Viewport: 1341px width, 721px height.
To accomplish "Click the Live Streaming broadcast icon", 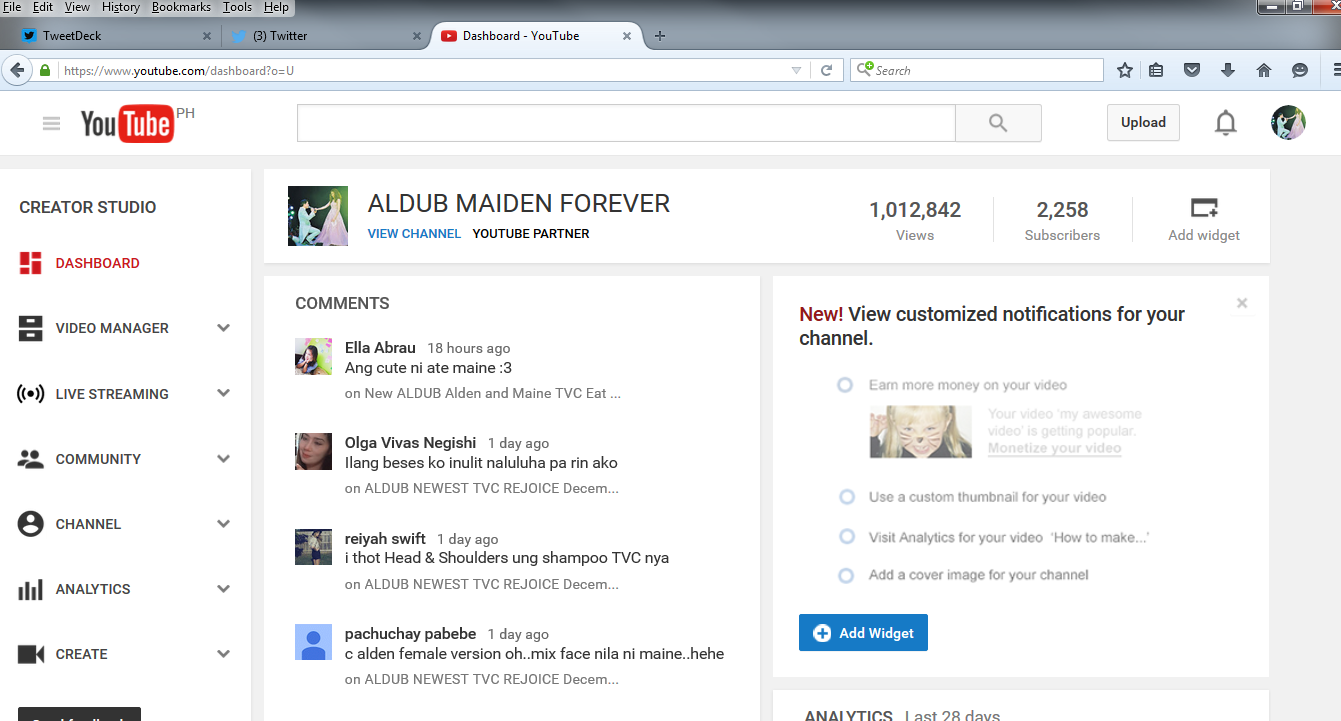I will (x=31, y=394).
